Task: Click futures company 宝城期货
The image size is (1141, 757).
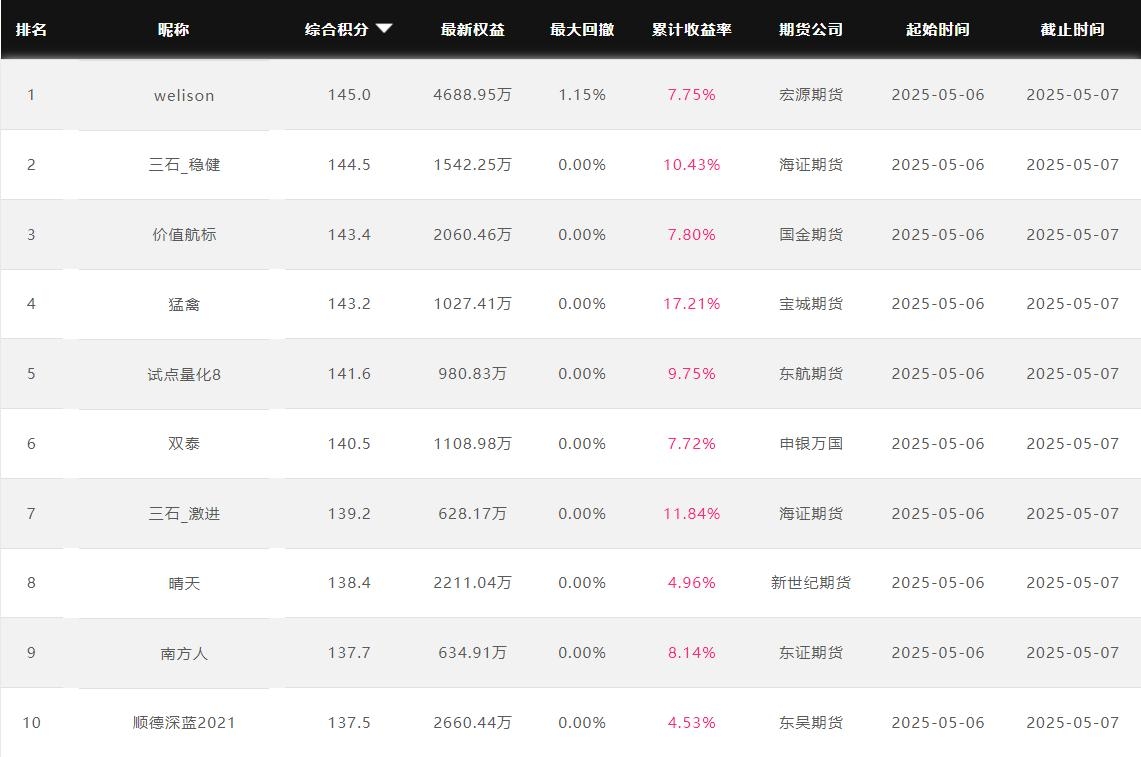Action: click(811, 304)
